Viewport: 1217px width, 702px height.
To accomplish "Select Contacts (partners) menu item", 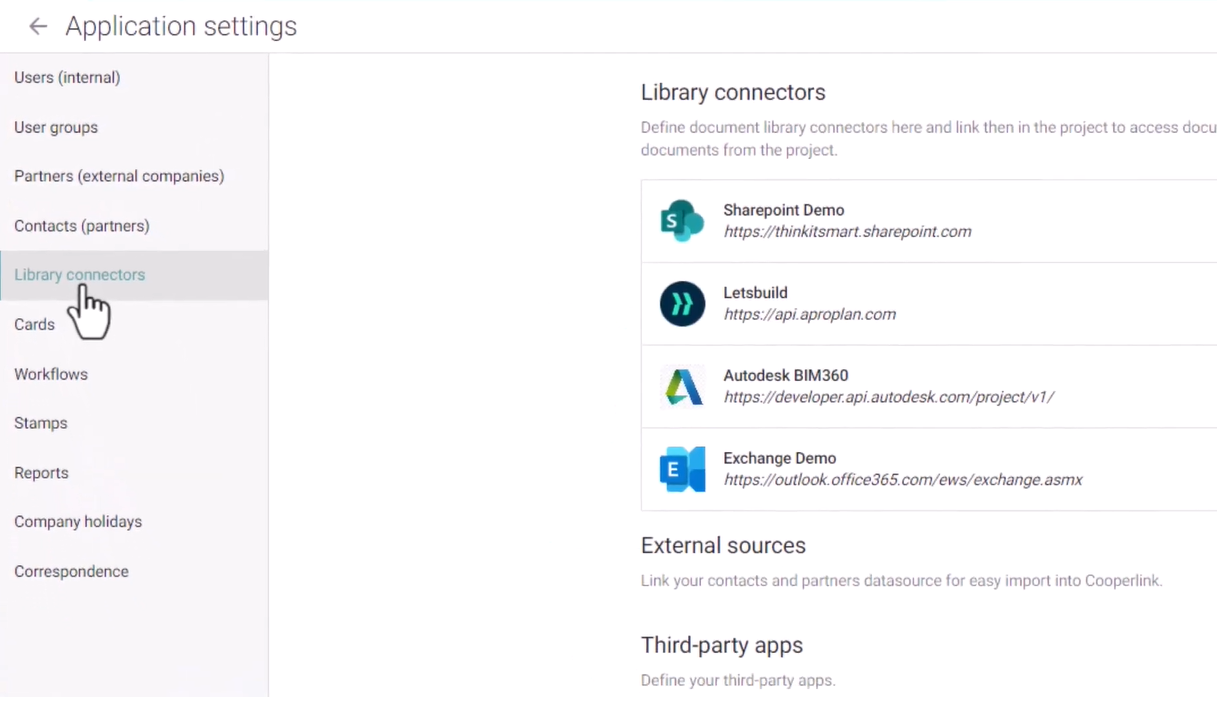I will click(82, 226).
